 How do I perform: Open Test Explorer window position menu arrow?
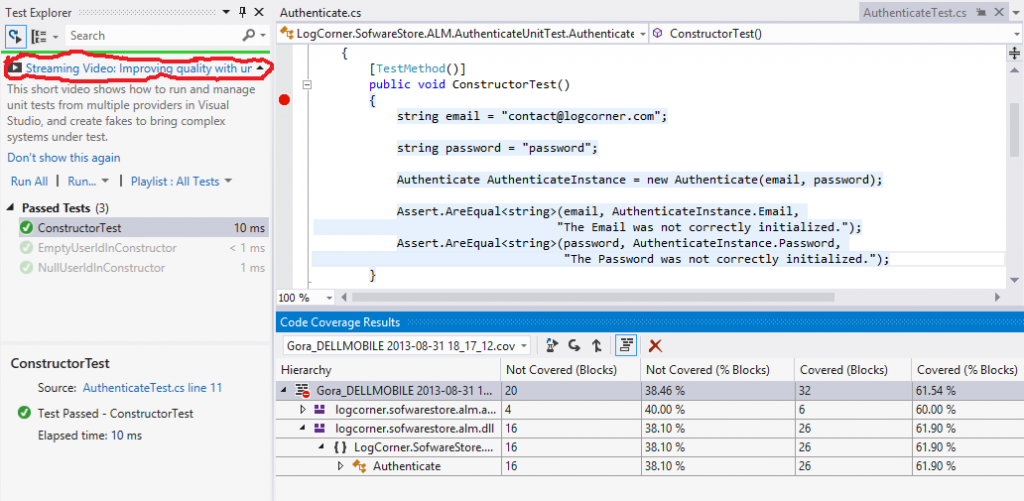pyautogui.click(x=226, y=12)
